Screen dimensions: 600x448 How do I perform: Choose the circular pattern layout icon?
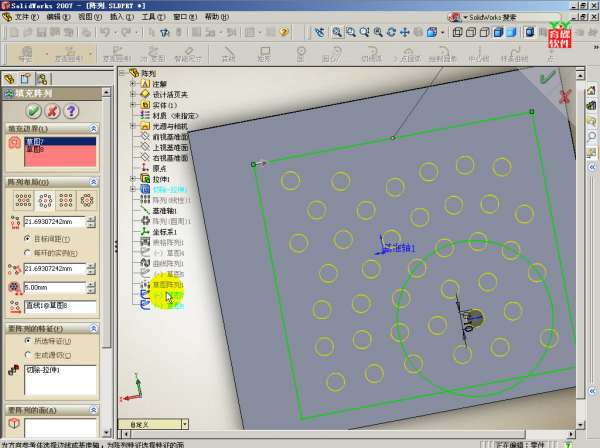pos(42,200)
